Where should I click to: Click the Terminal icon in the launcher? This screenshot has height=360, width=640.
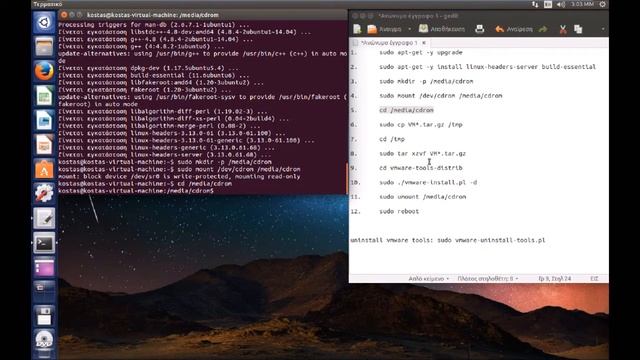point(44,243)
